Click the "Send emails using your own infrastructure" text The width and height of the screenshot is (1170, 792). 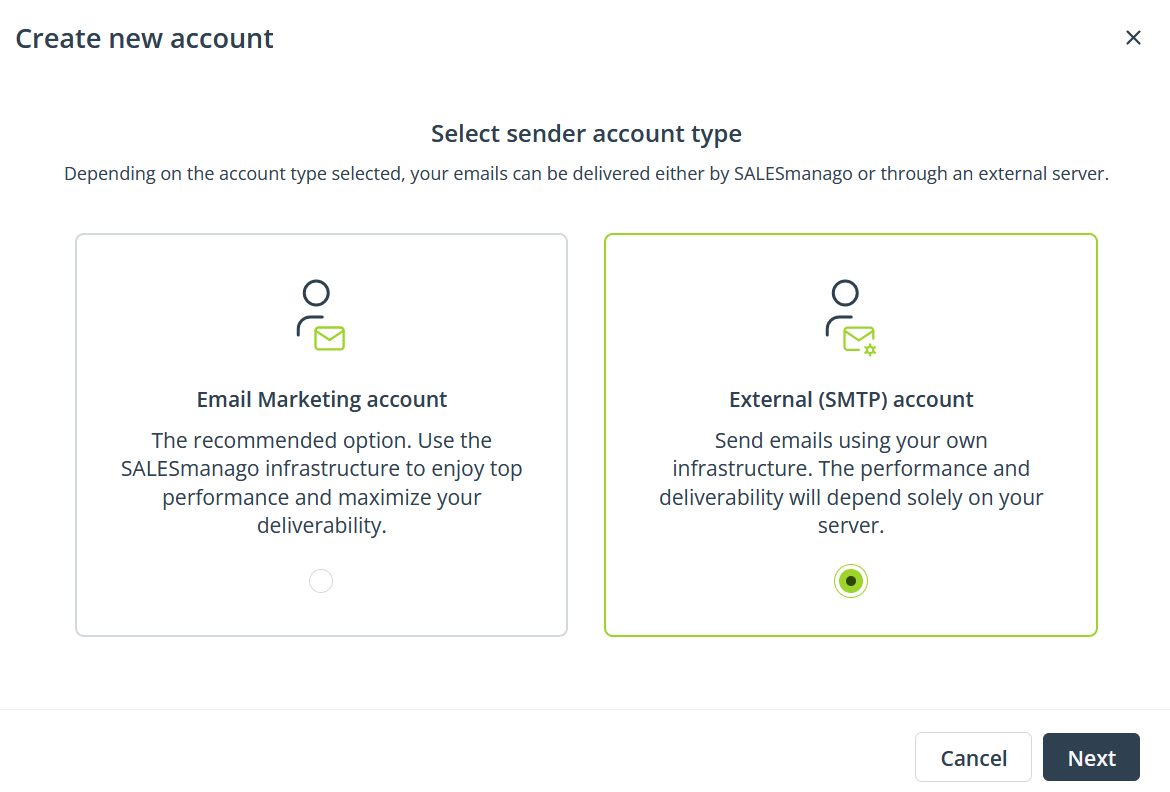pos(851,454)
